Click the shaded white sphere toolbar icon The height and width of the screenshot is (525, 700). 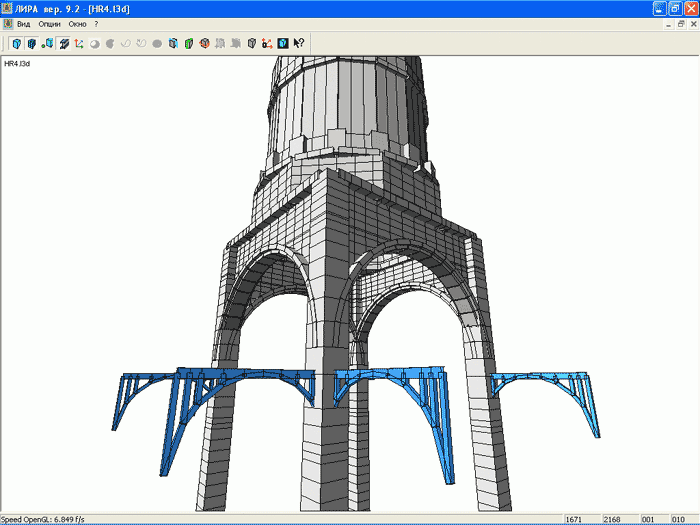(94, 43)
